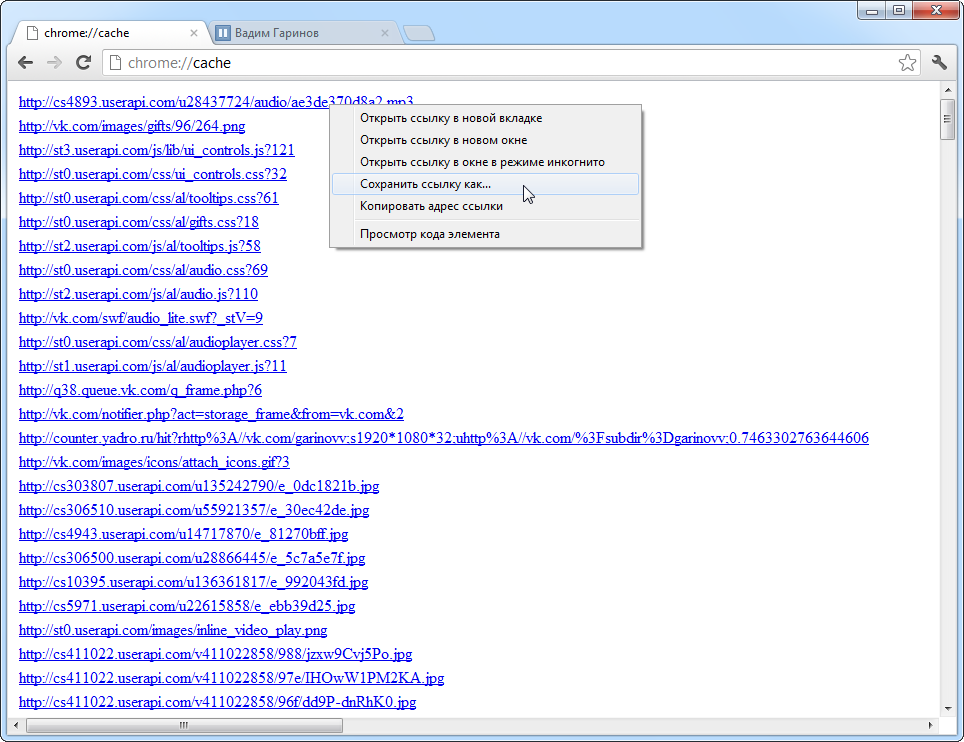Open the audio.js?110 link

coord(138,294)
